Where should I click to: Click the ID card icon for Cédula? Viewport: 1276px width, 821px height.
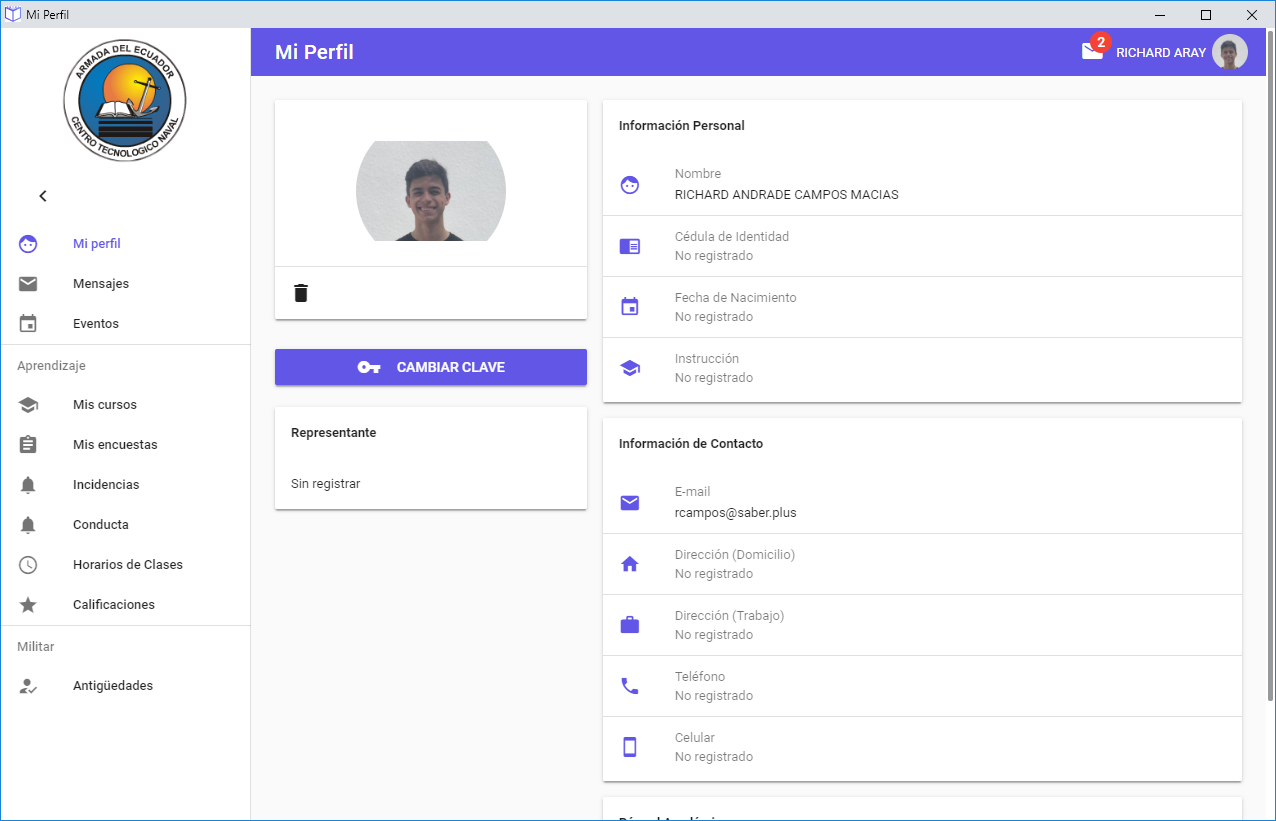click(x=630, y=246)
